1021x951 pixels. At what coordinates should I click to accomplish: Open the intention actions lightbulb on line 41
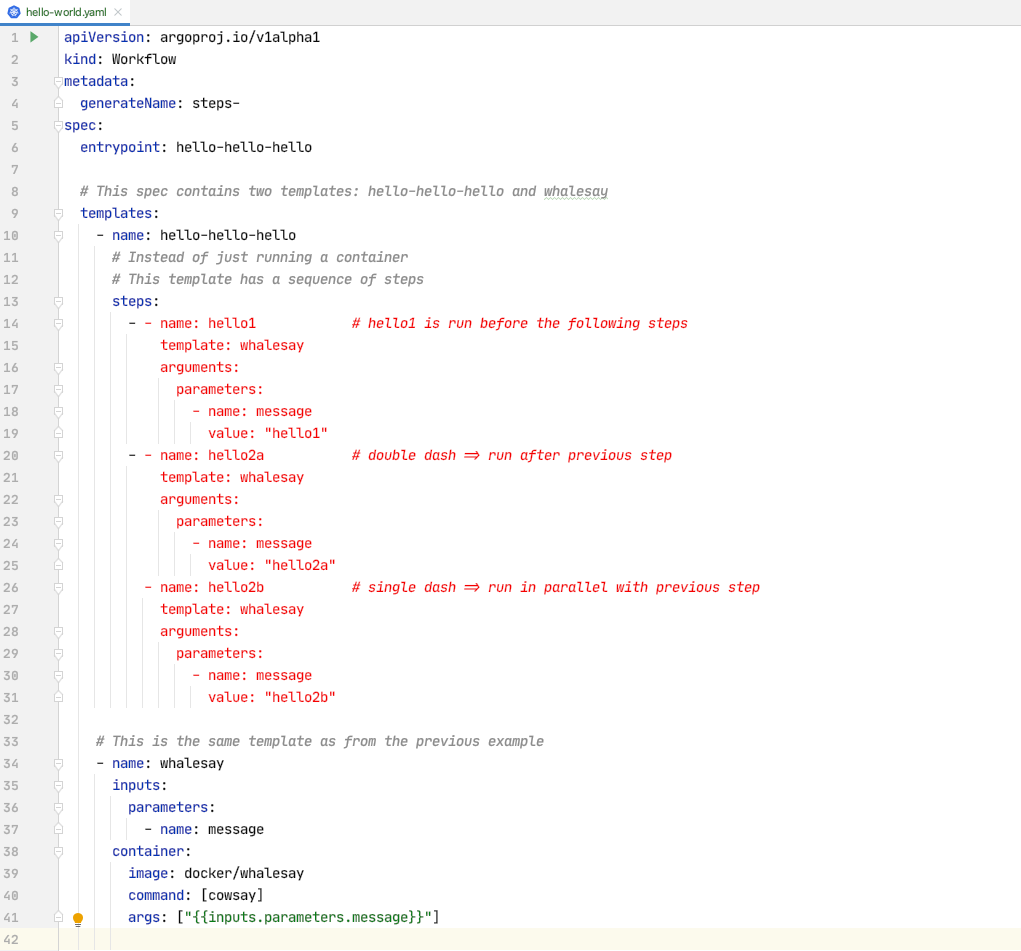[x=79, y=918]
